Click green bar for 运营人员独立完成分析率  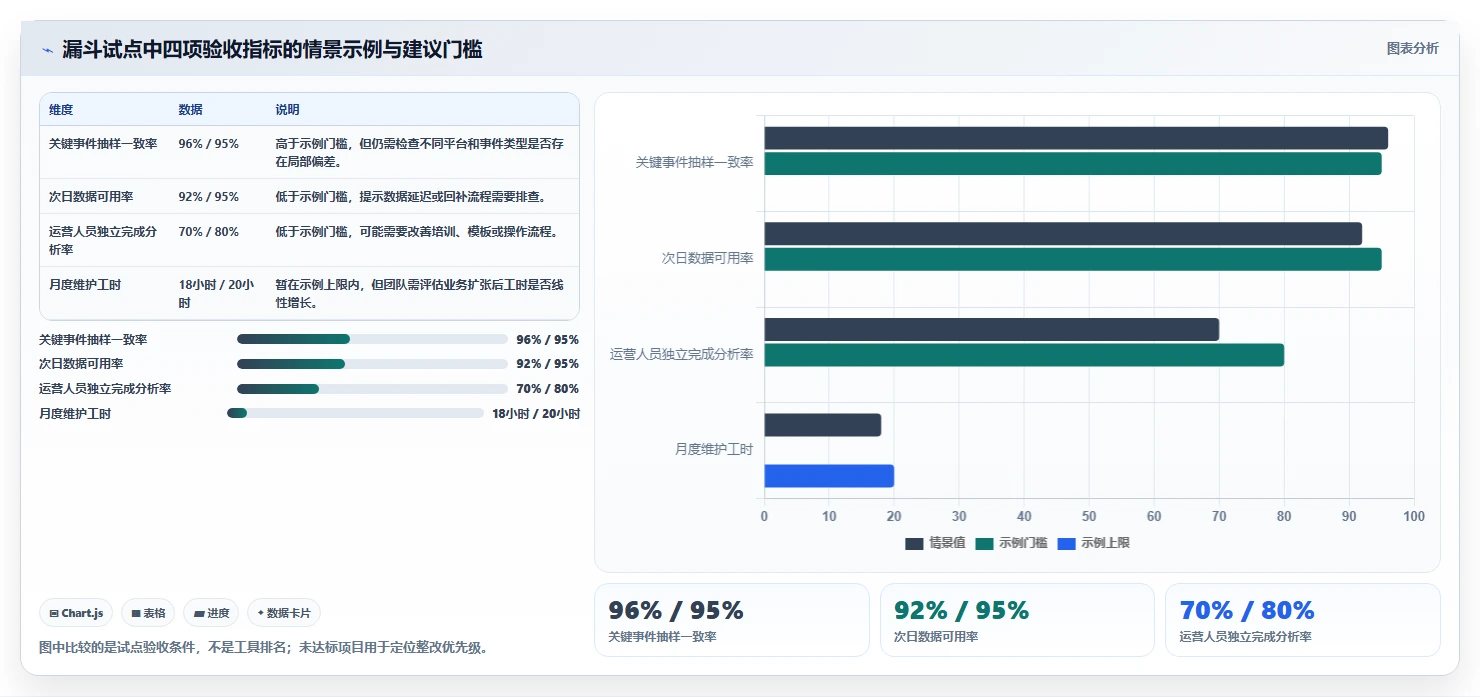coord(1024,355)
